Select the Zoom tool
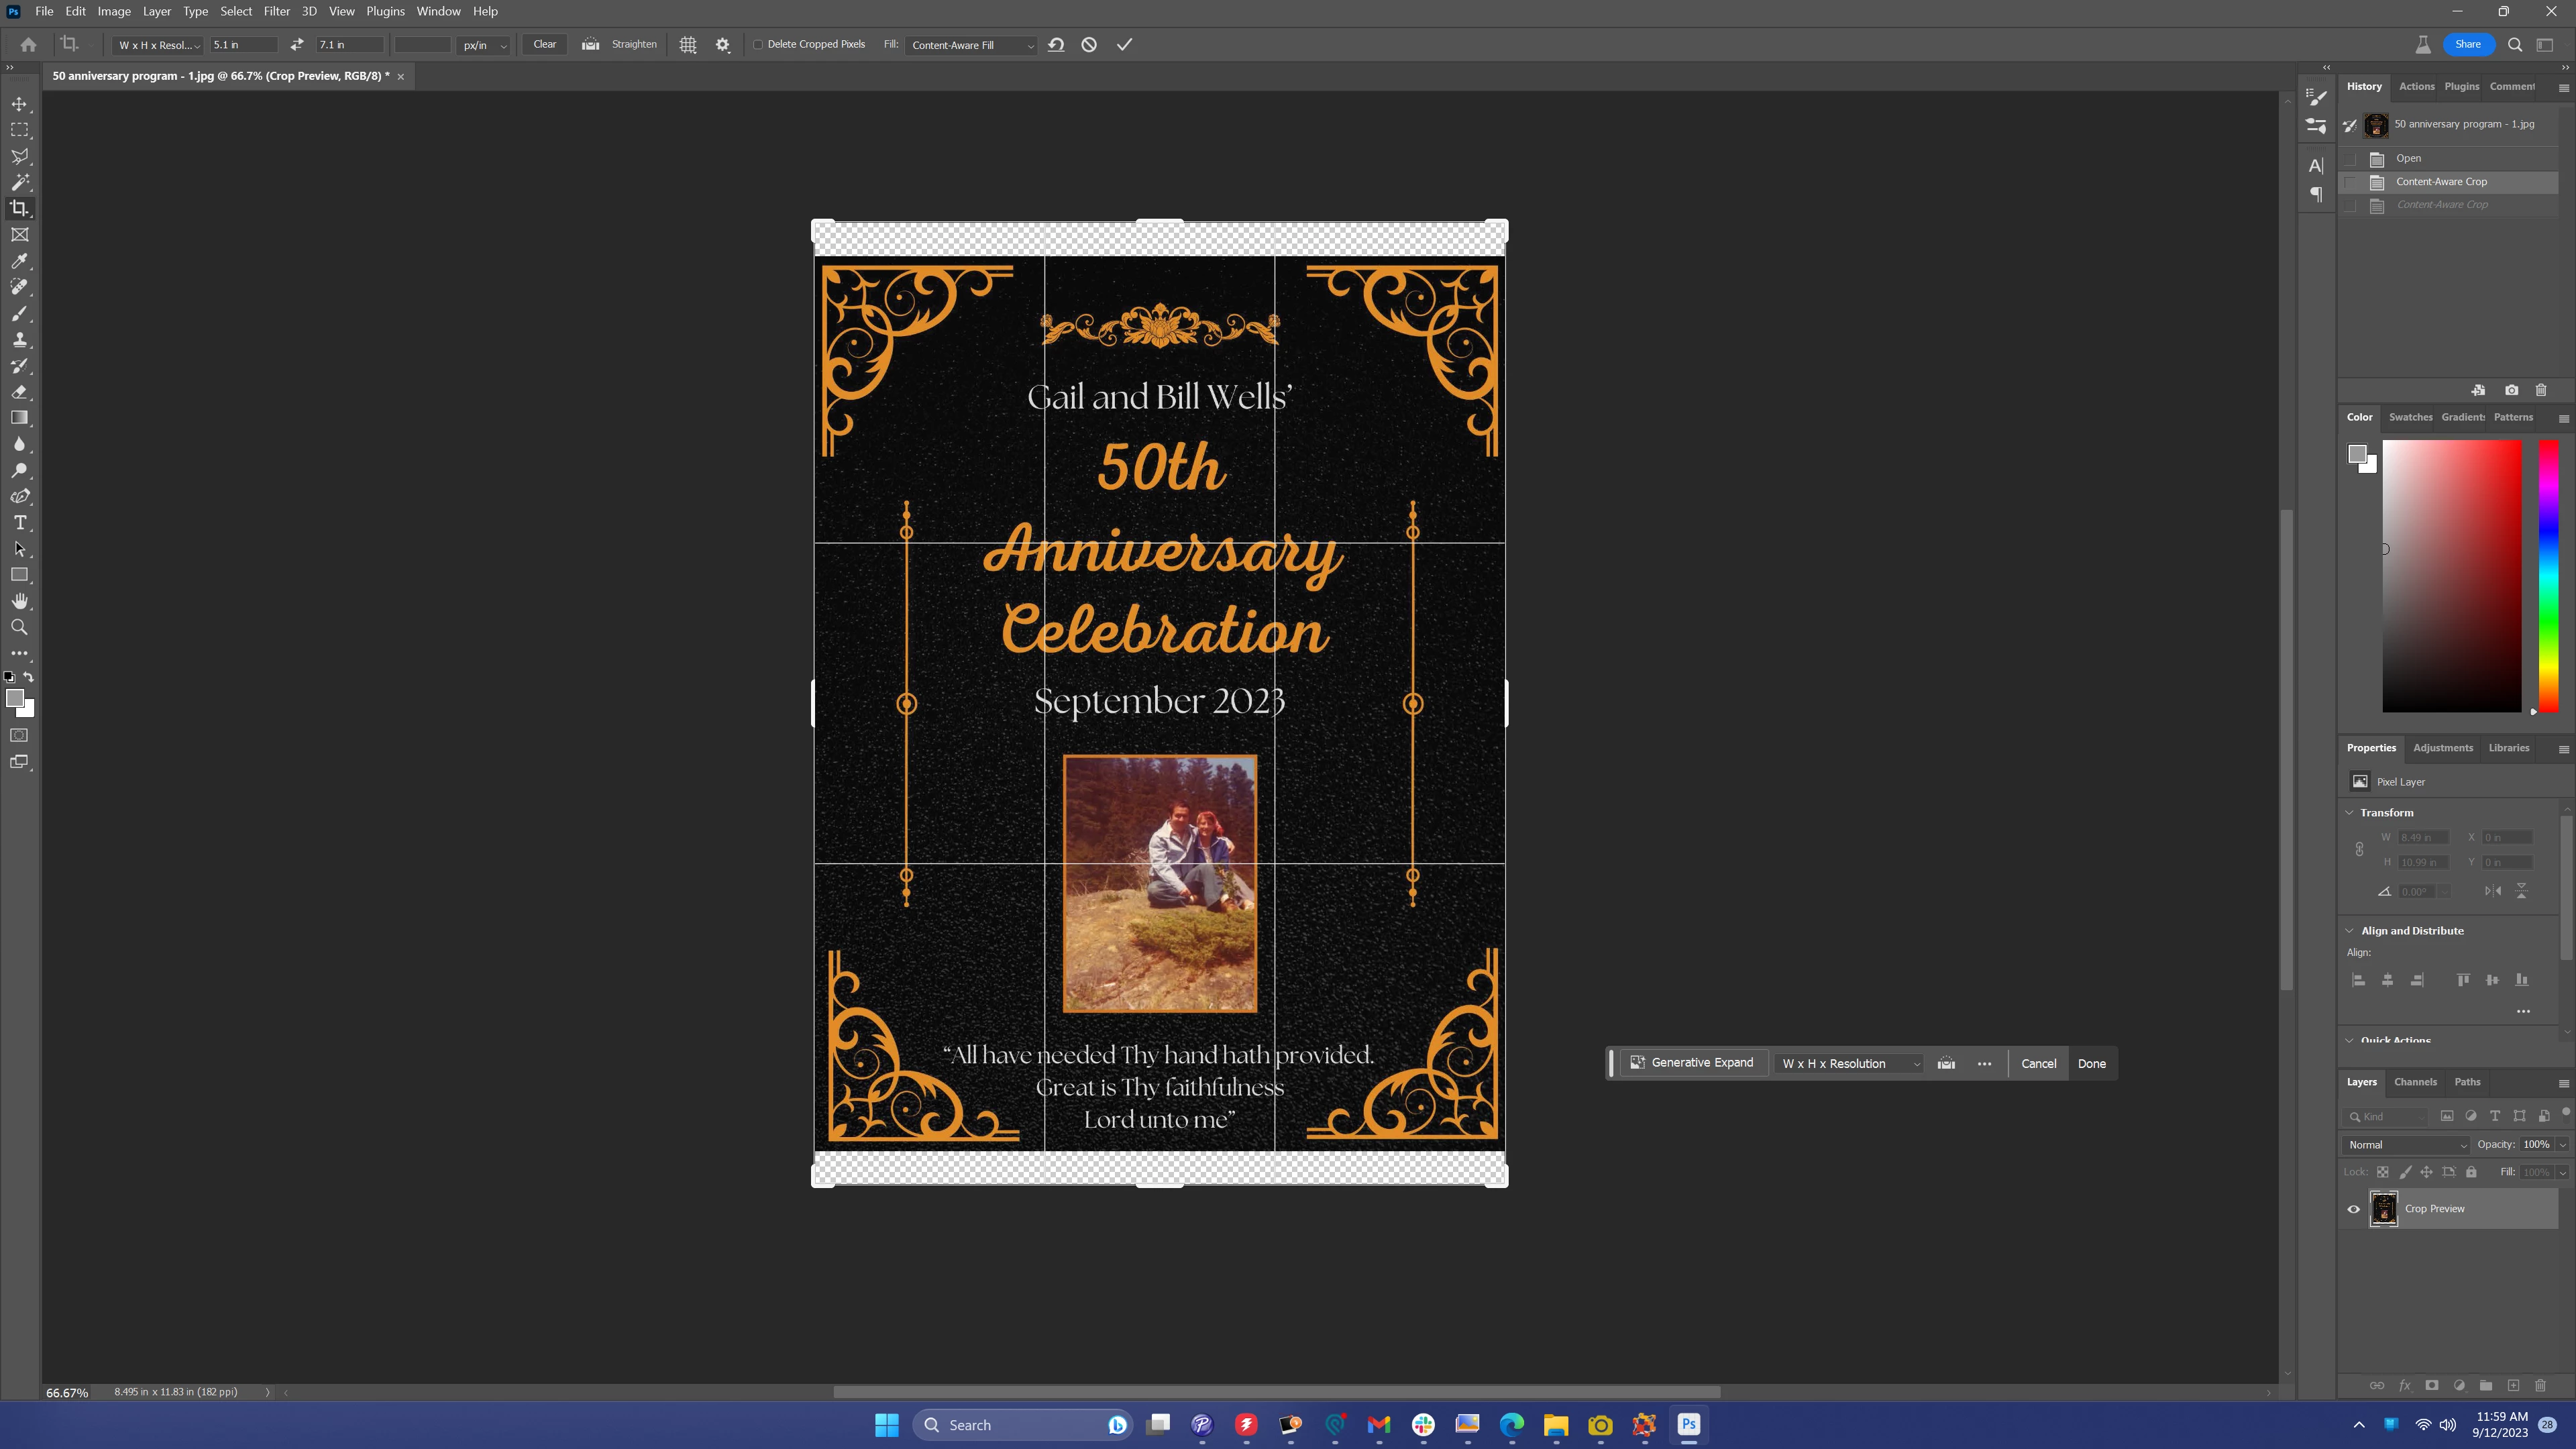Screen dimensions: 2576x1449 click(19, 627)
